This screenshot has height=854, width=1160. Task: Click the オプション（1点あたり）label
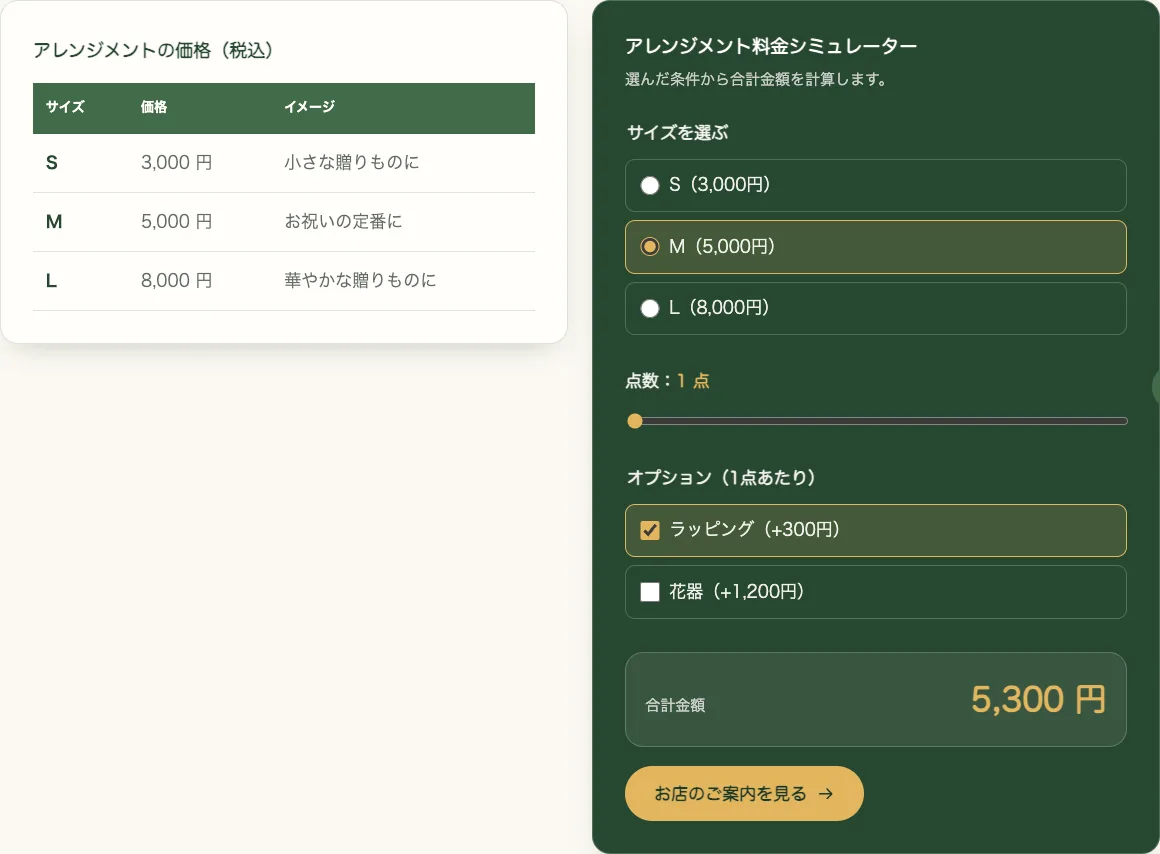click(x=721, y=477)
